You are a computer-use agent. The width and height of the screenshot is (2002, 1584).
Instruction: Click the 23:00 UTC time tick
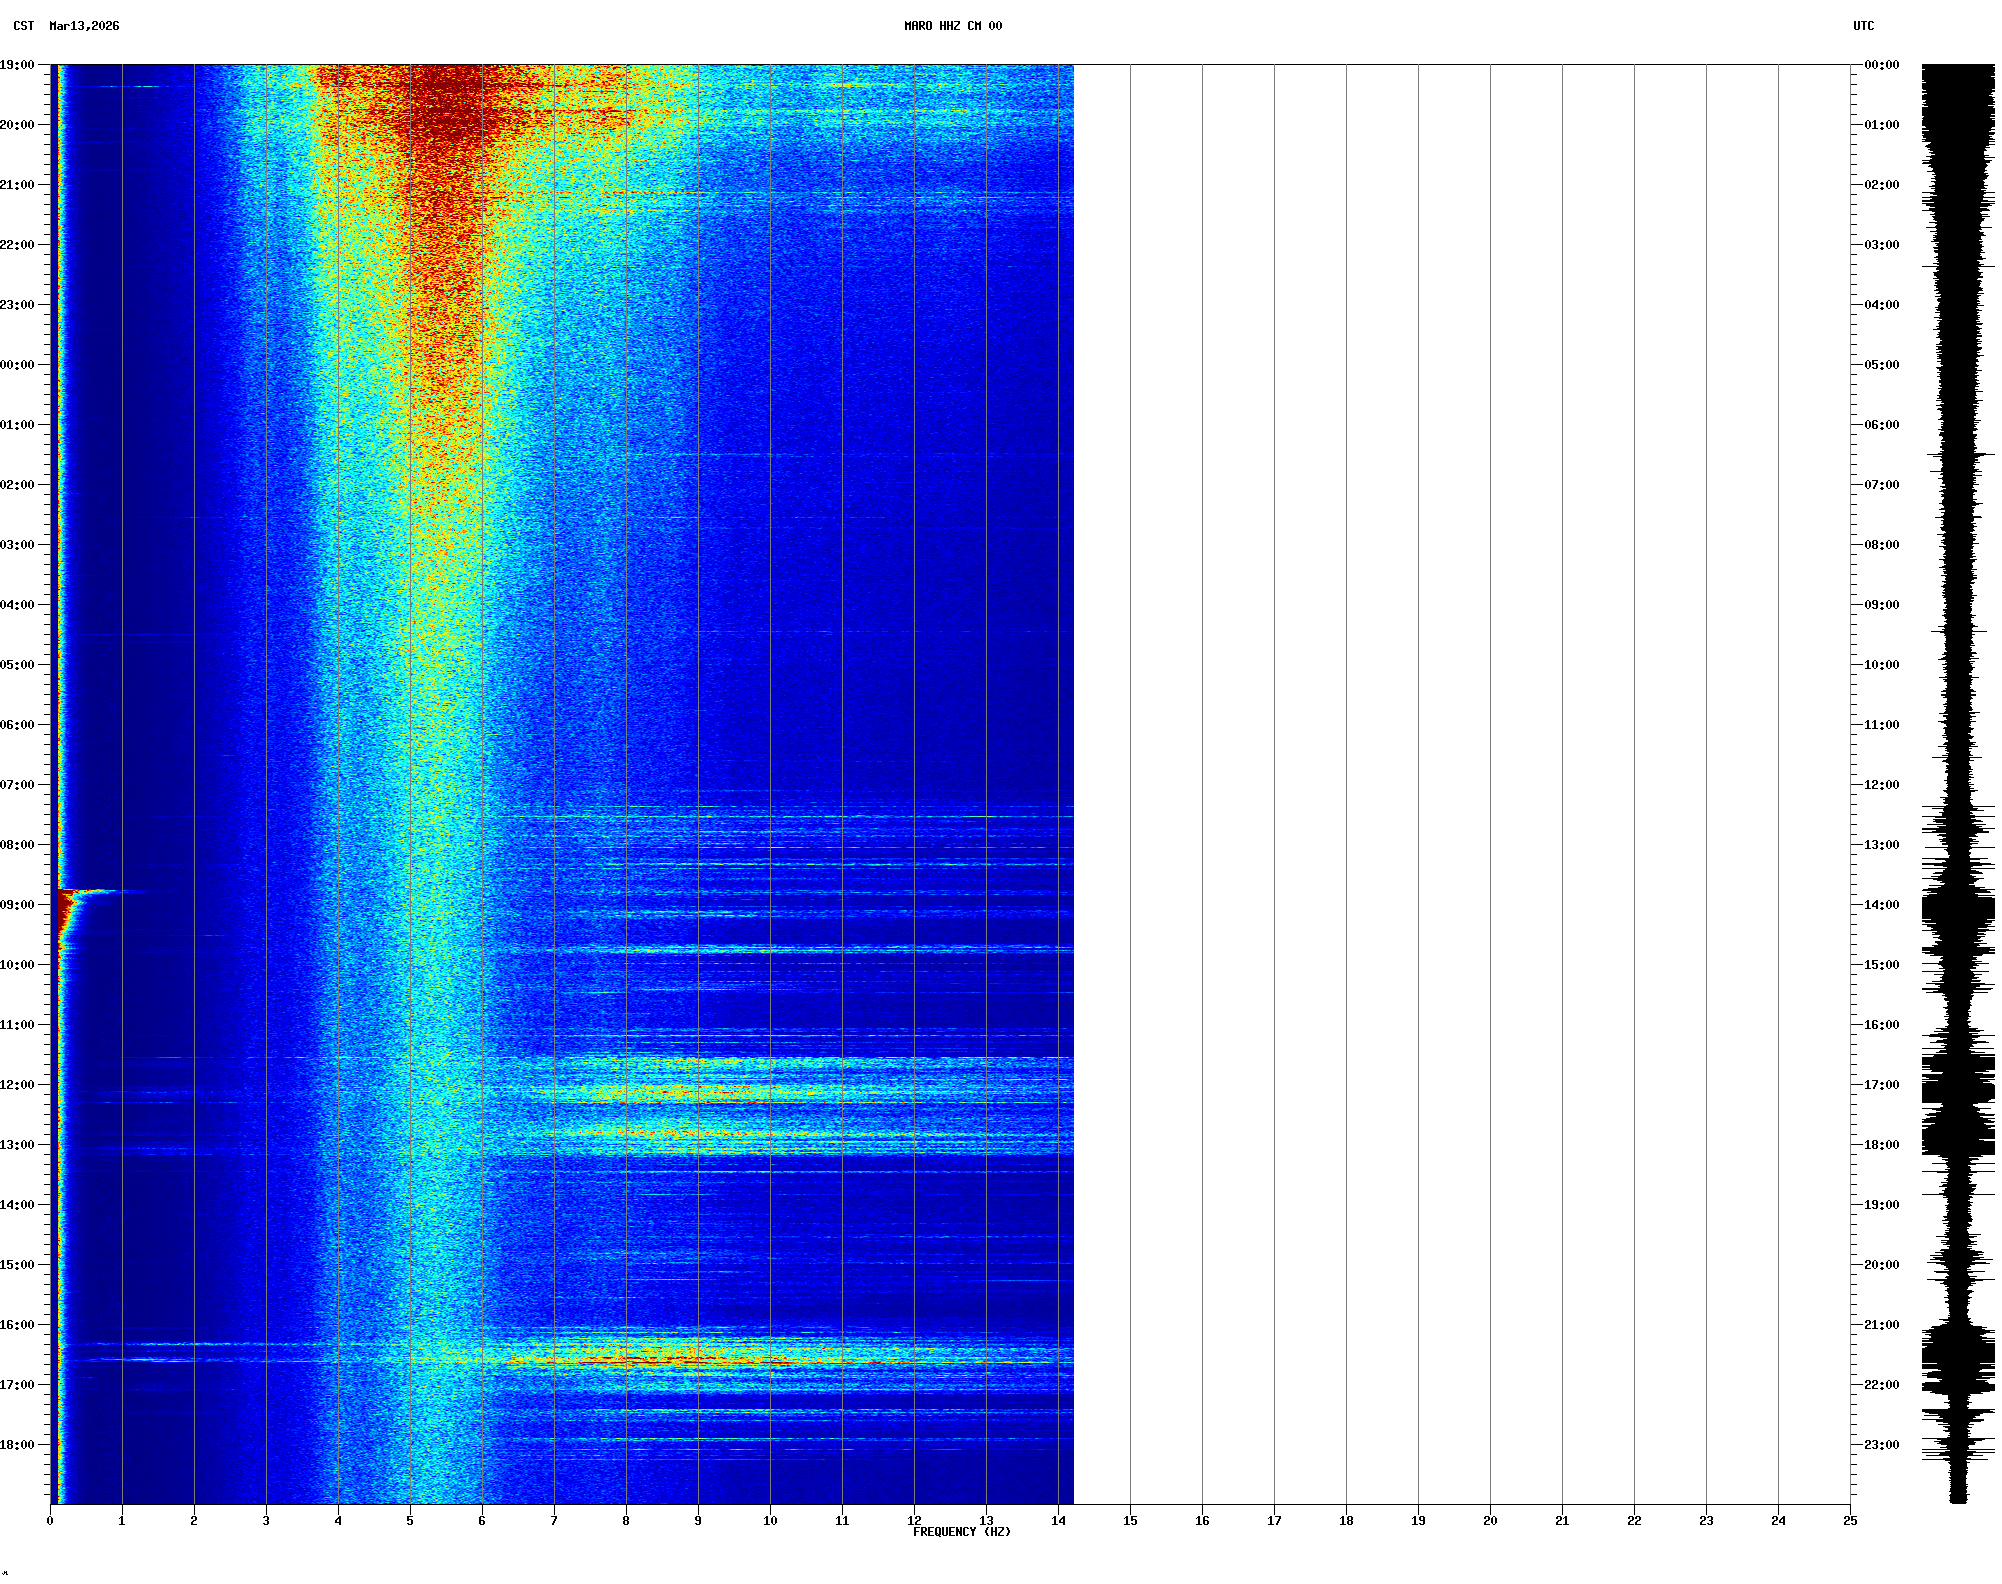(1881, 1445)
